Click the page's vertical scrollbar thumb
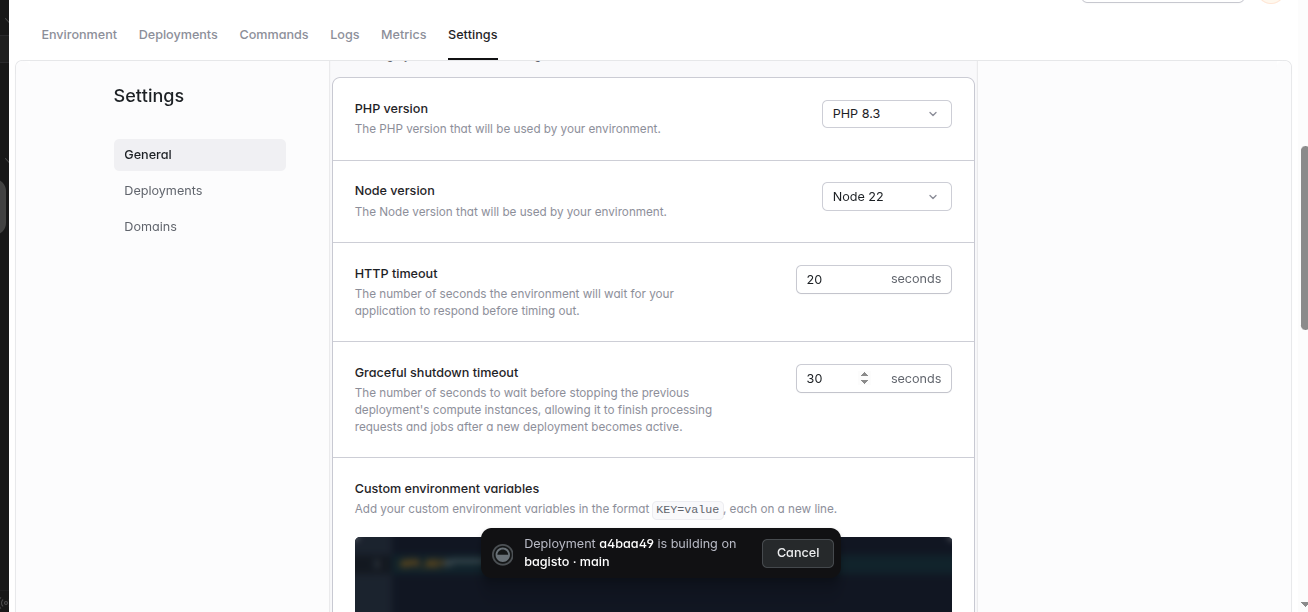This screenshot has height=612, width=1308. click(1304, 238)
